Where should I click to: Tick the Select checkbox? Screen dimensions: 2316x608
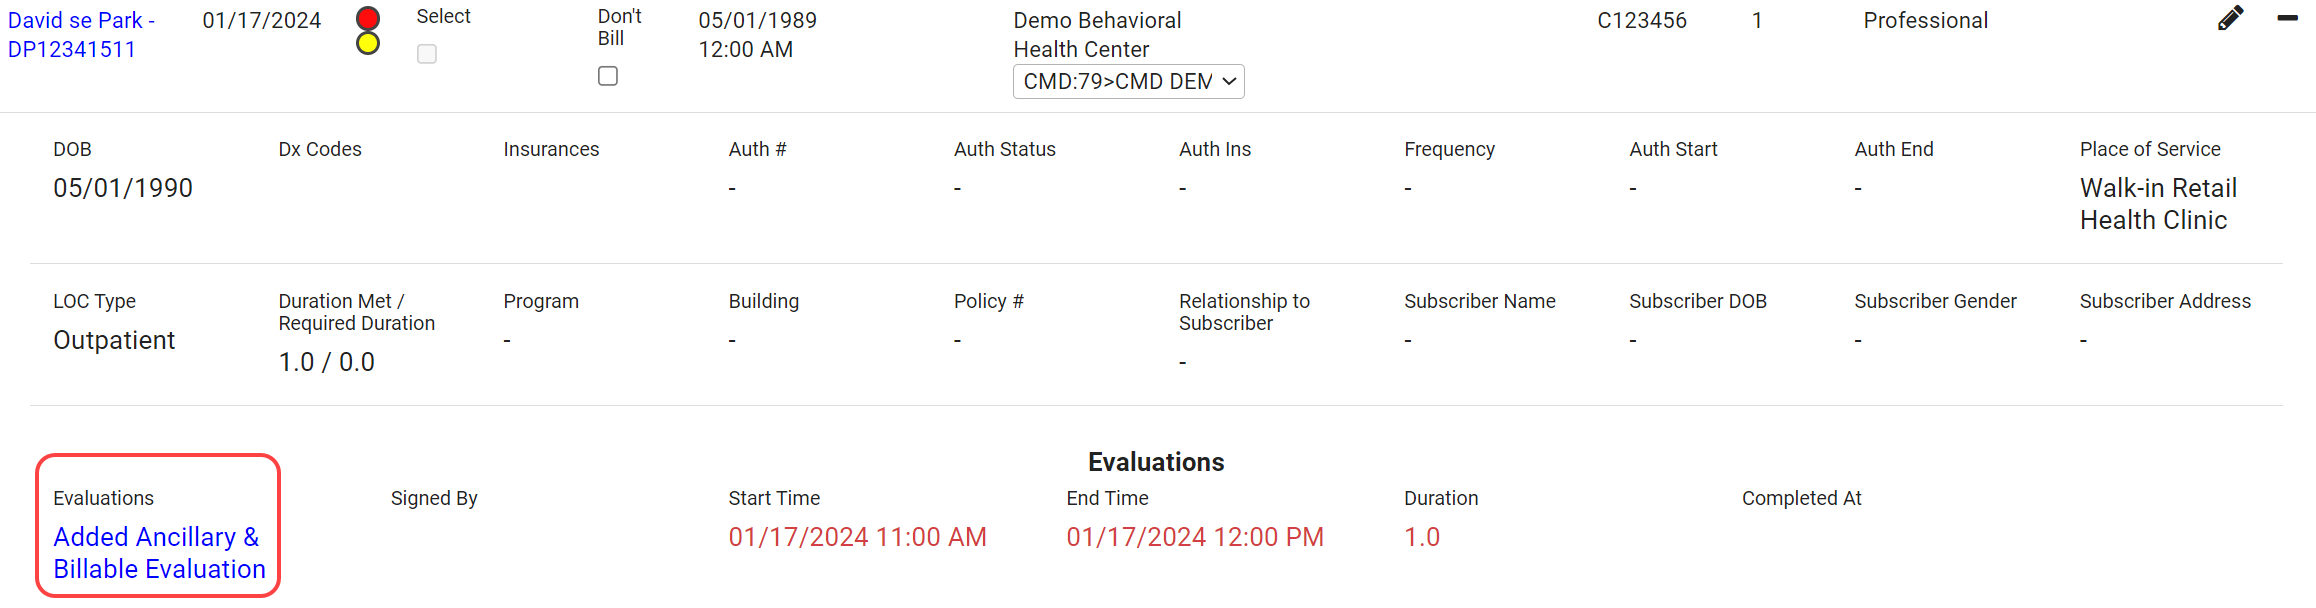[x=427, y=54]
